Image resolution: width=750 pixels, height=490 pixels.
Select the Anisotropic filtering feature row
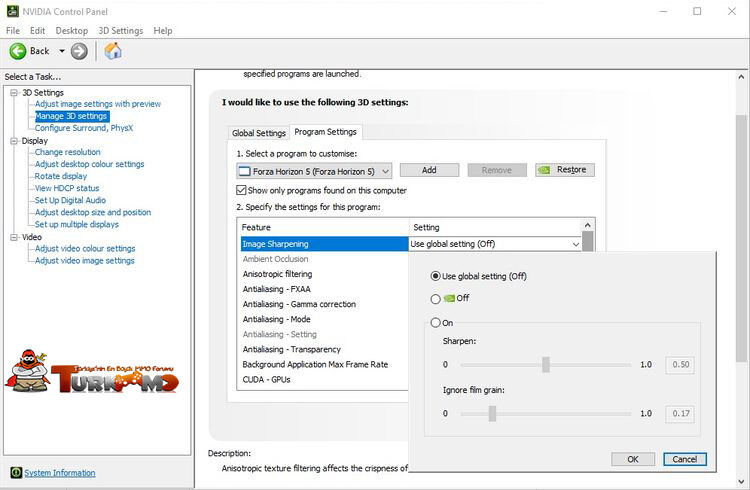324,274
